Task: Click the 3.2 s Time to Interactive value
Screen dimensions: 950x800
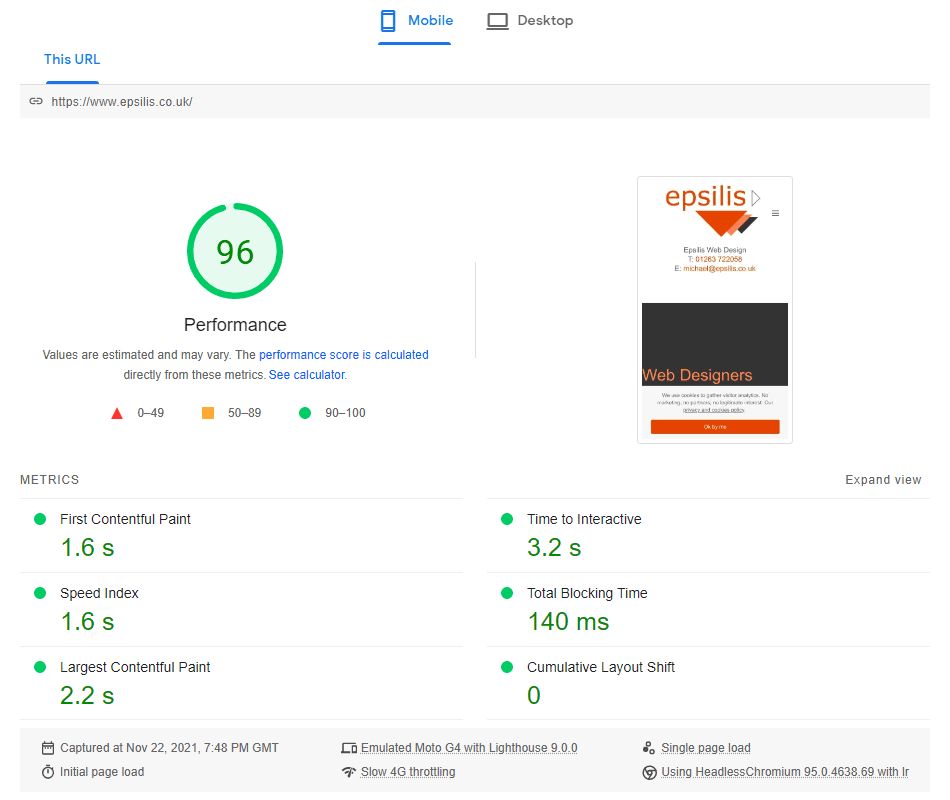Action: pyautogui.click(x=554, y=547)
